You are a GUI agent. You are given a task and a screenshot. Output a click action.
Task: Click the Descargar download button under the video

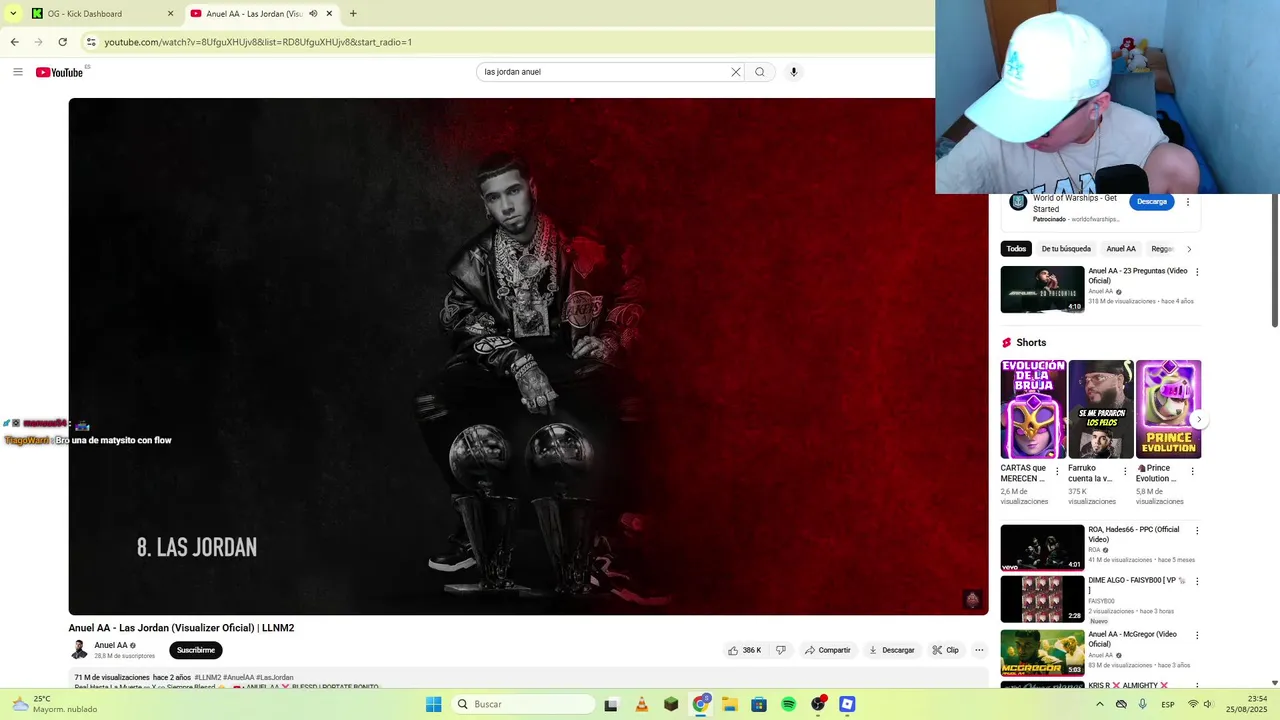click(891, 650)
